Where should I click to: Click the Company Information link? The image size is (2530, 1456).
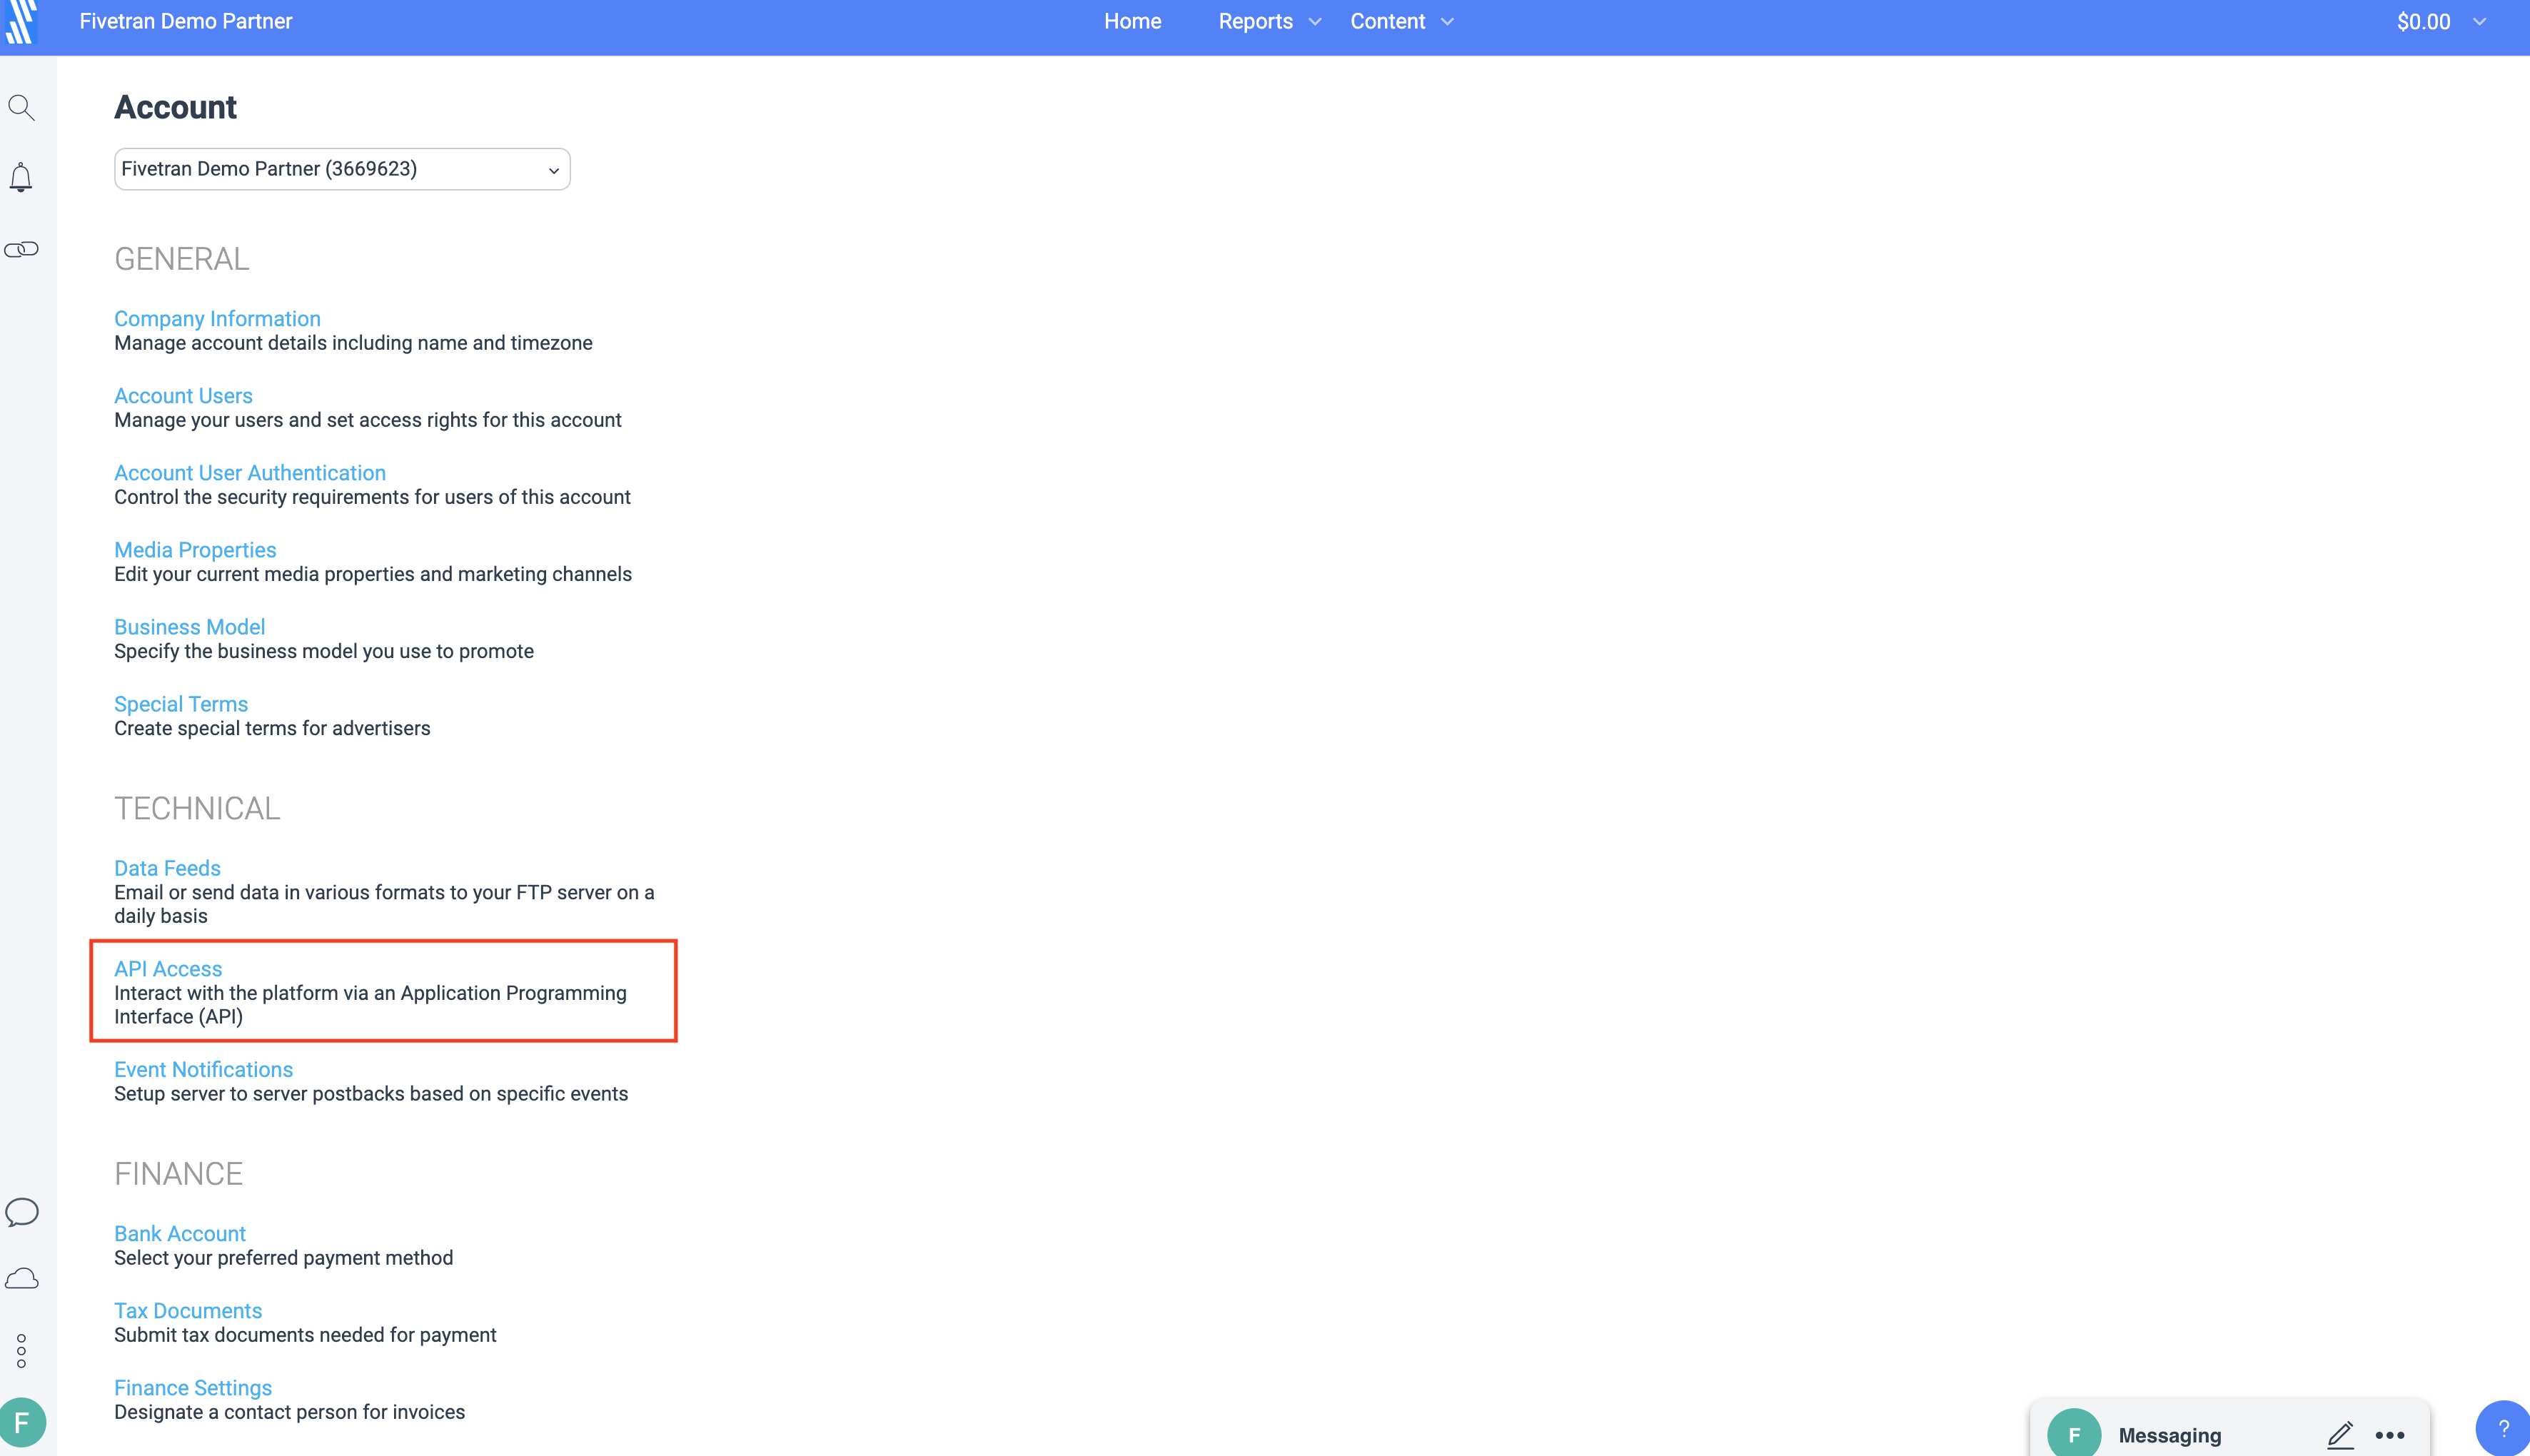pos(216,318)
